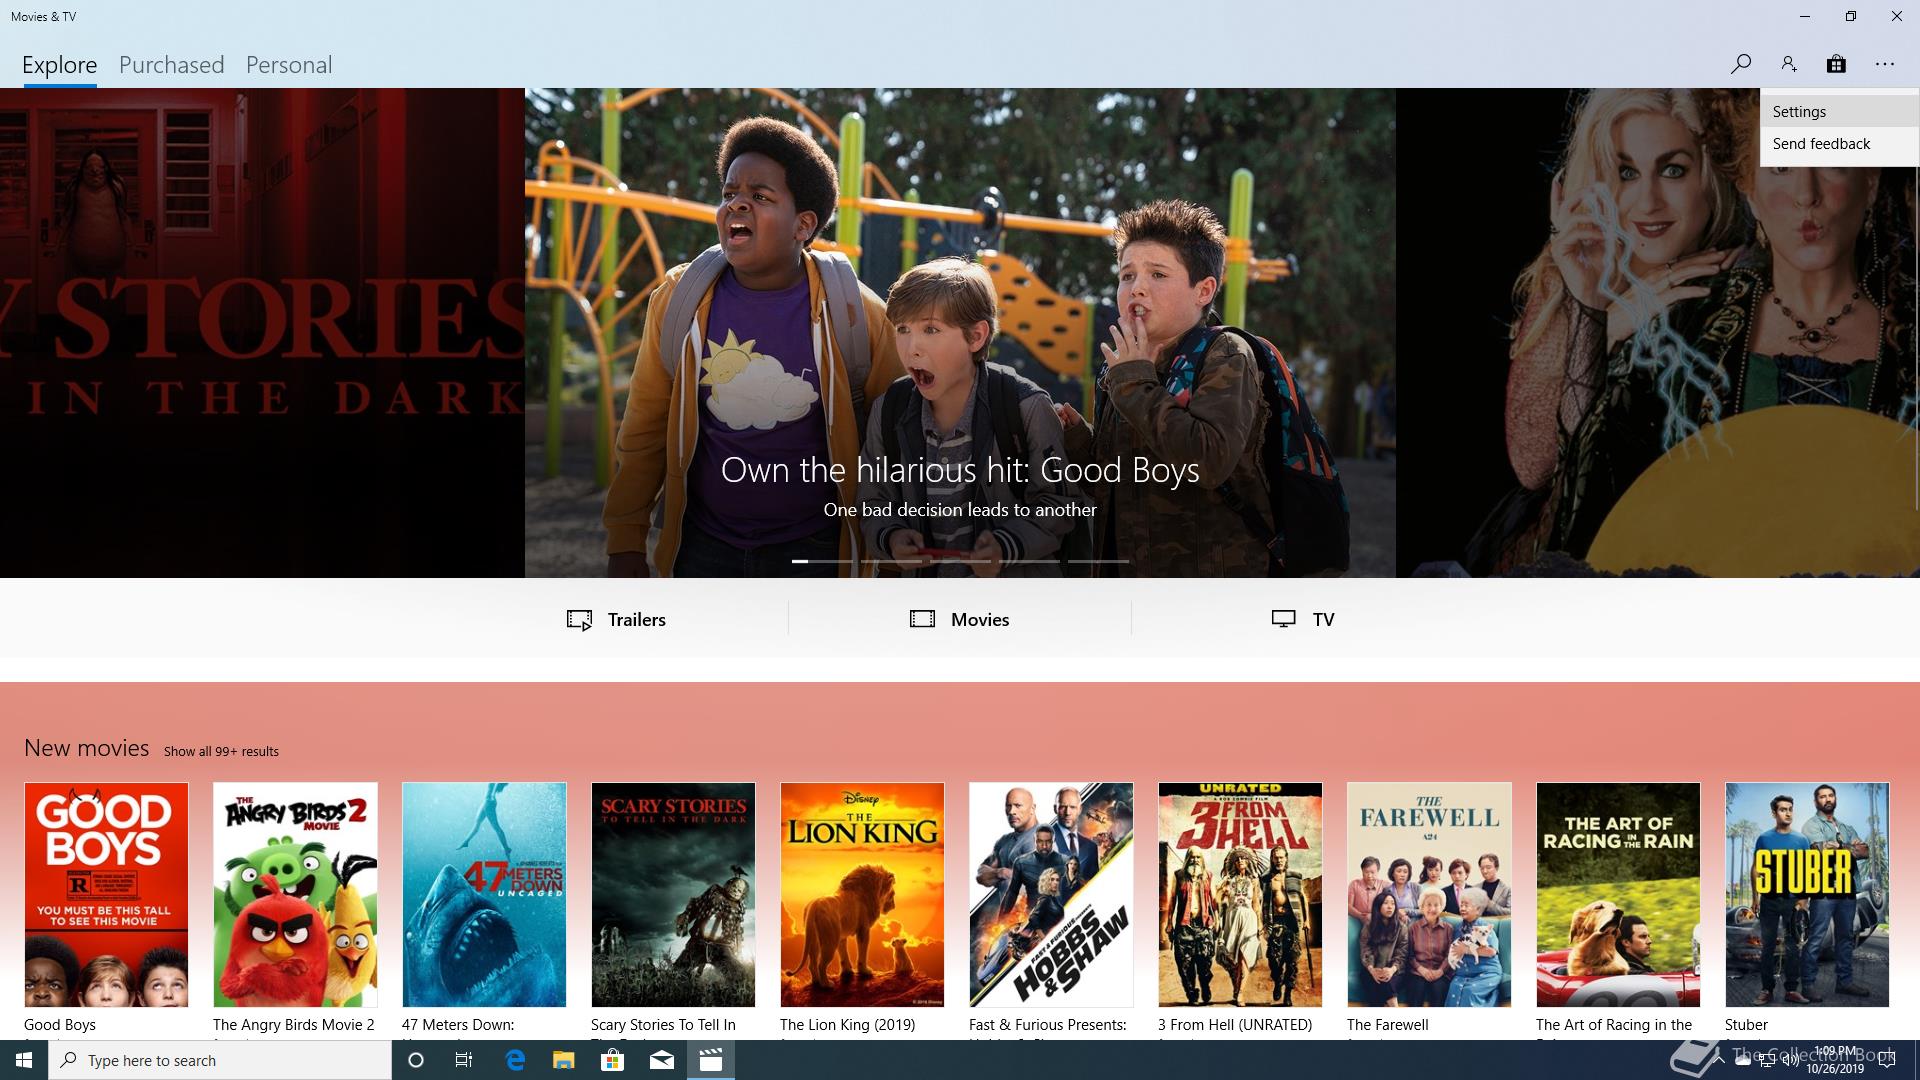
Task: Select the first carousel page indicator
Action: 823,561
